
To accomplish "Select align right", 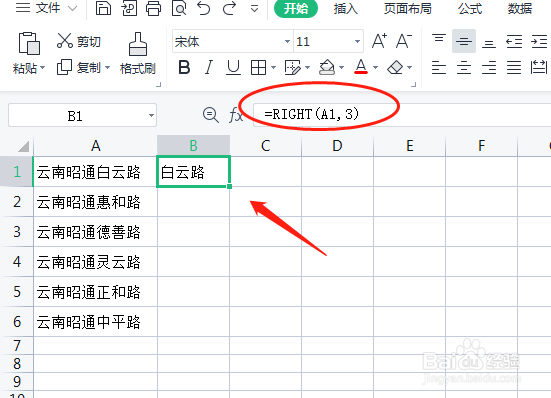I will (x=489, y=67).
